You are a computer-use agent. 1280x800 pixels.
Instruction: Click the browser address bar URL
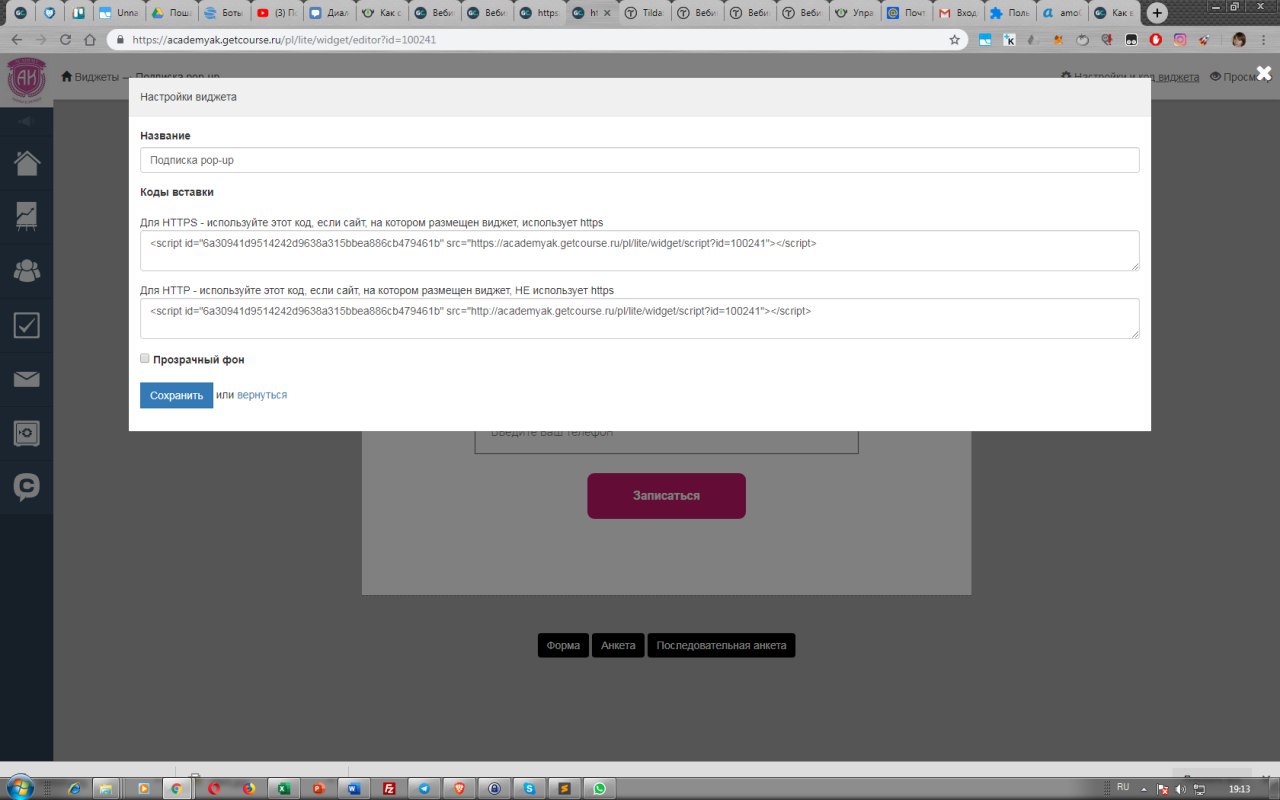tap(284, 40)
